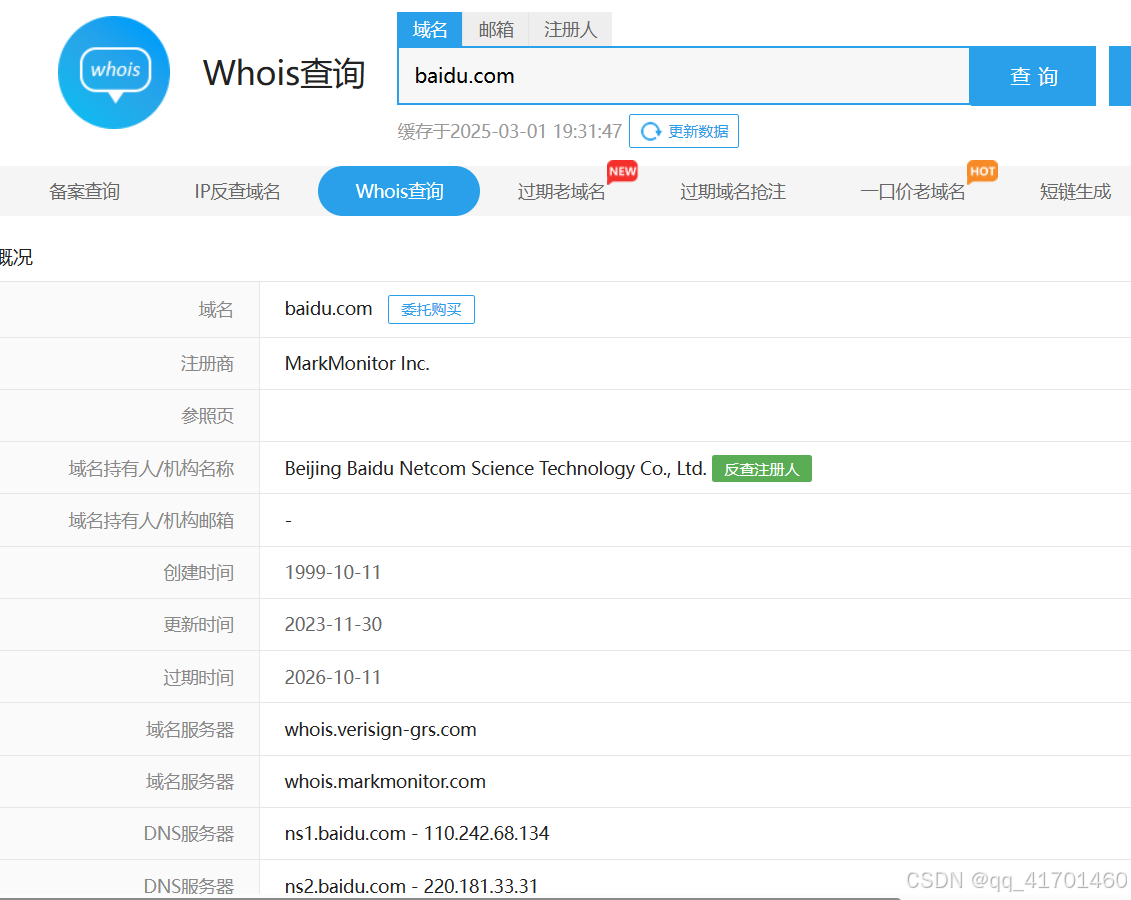
Task: Focus the baidu.com search input field
Action: [684, 76]
